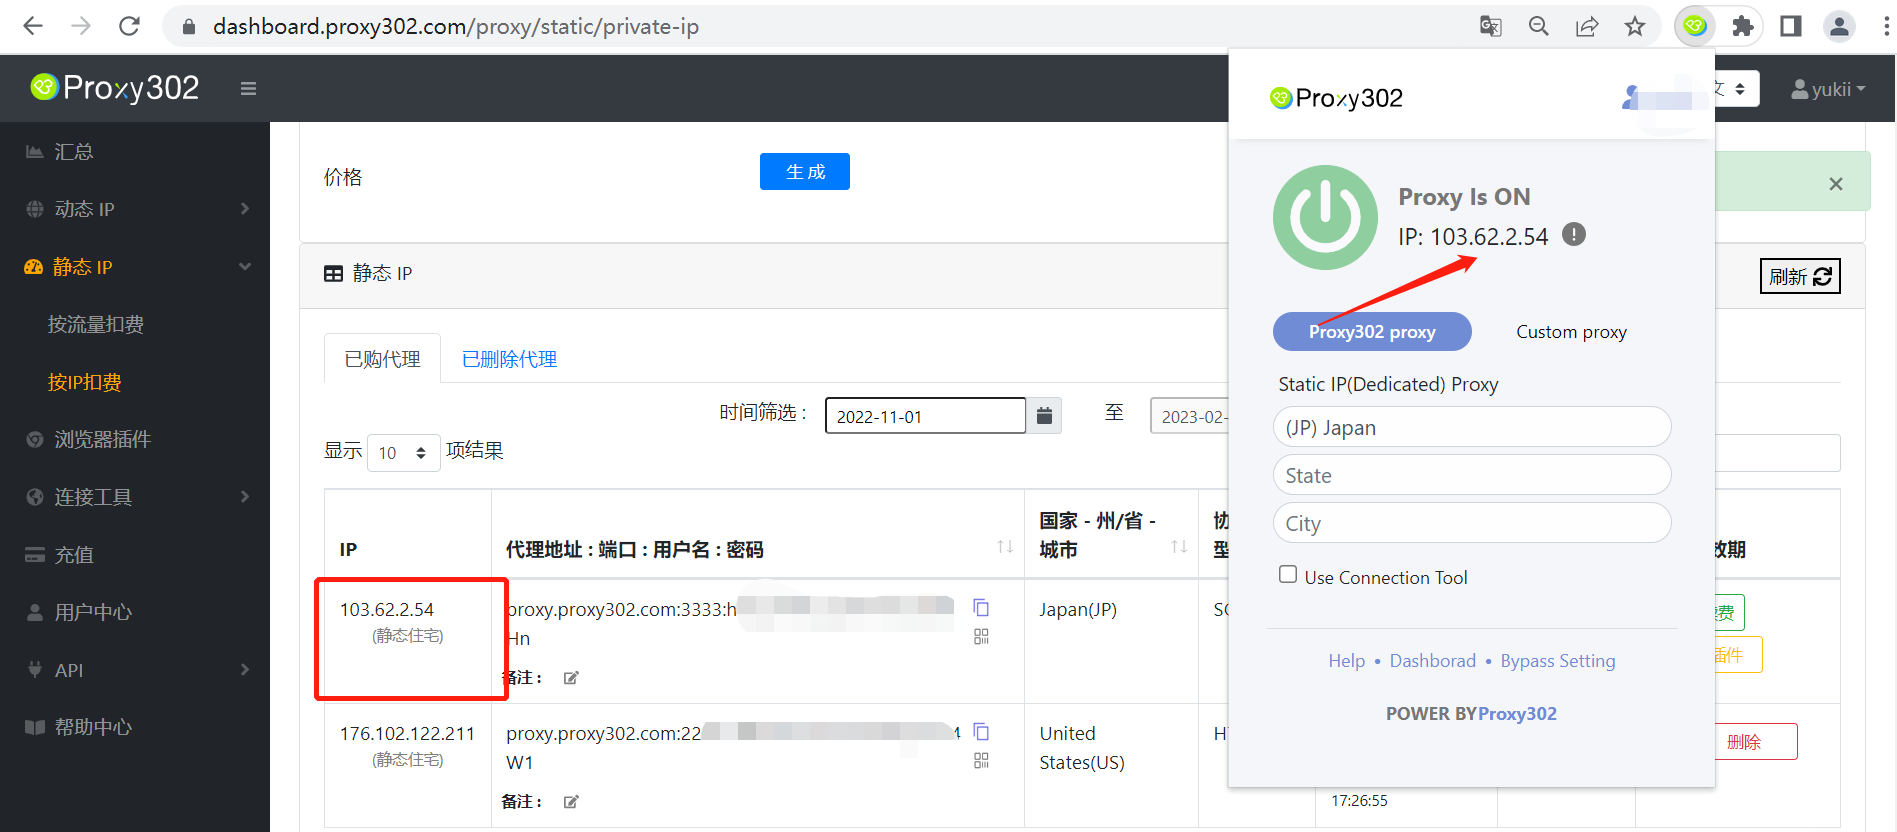
Task: Copy proxy address for 176.102.122.211 row
Action: pos(981,732)
